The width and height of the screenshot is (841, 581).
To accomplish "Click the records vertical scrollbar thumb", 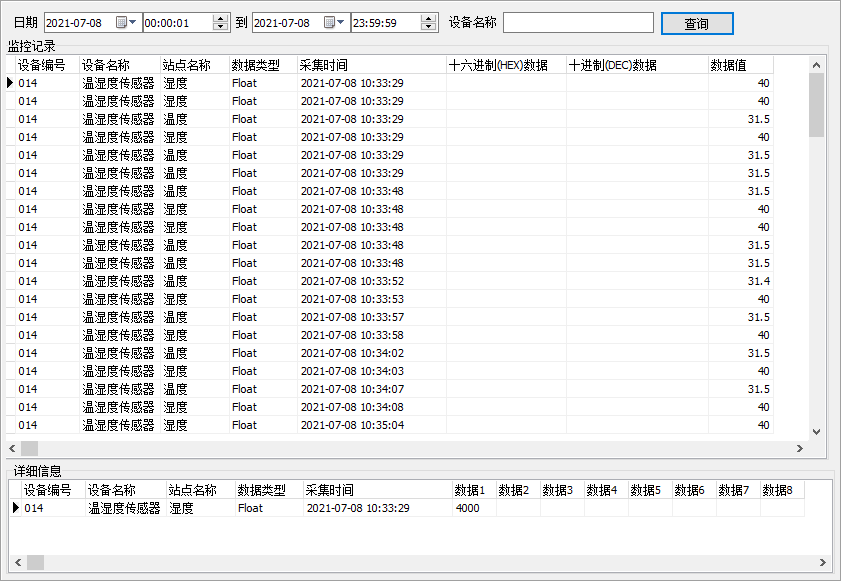I will tap(816, 105).
